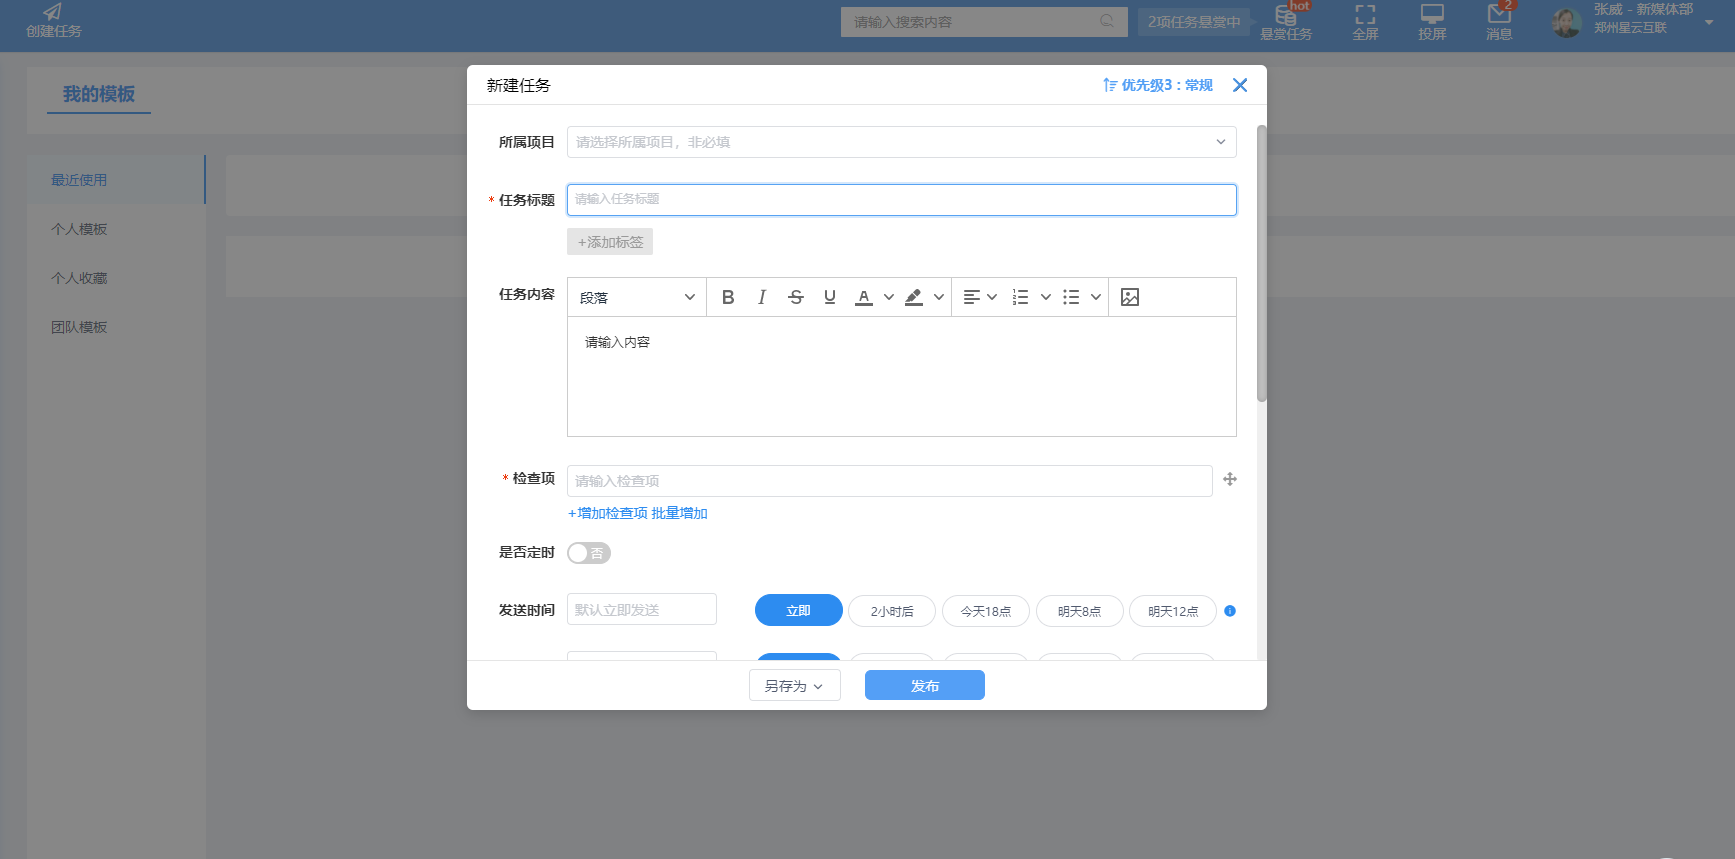Click the drag handle beside checklist item

(x=1230, y=480)
